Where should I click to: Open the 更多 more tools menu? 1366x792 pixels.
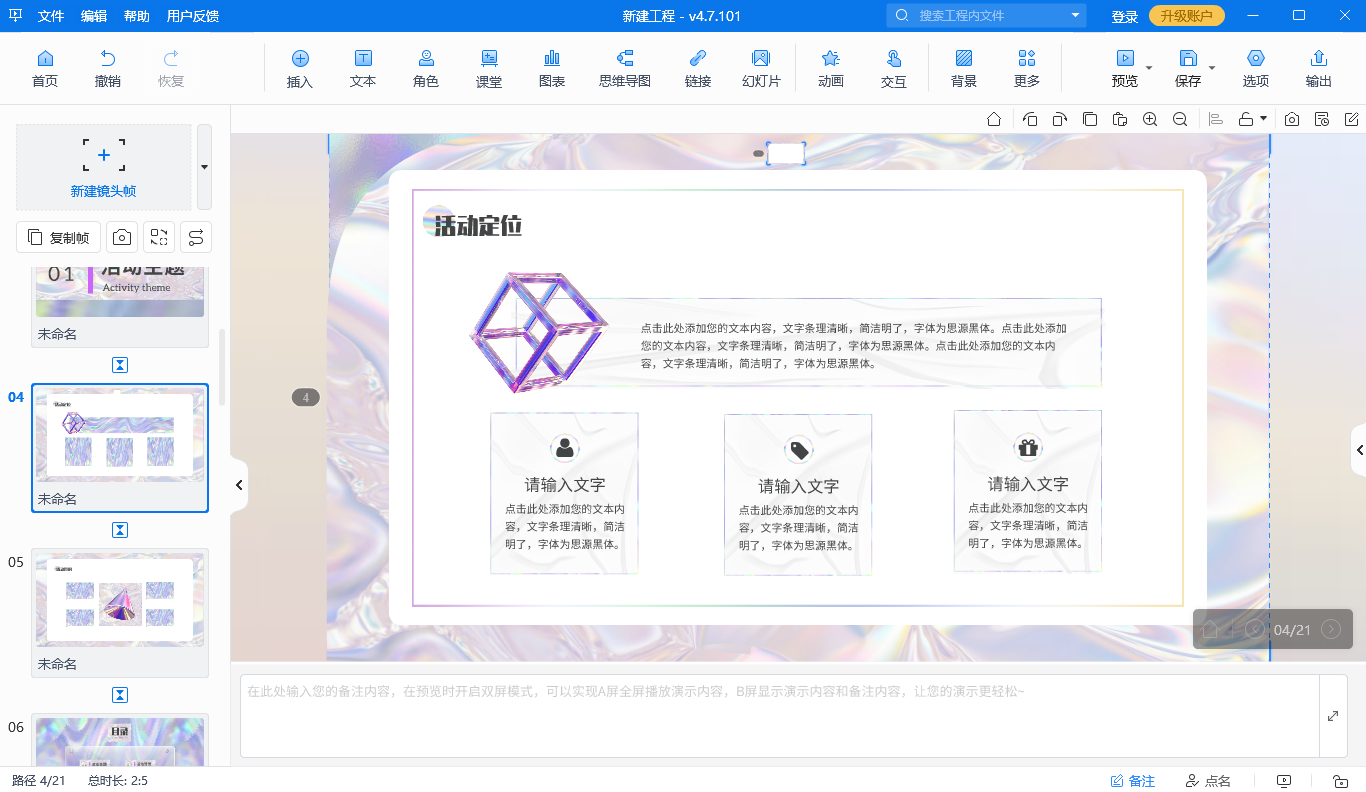click(x=1027, y=69)
